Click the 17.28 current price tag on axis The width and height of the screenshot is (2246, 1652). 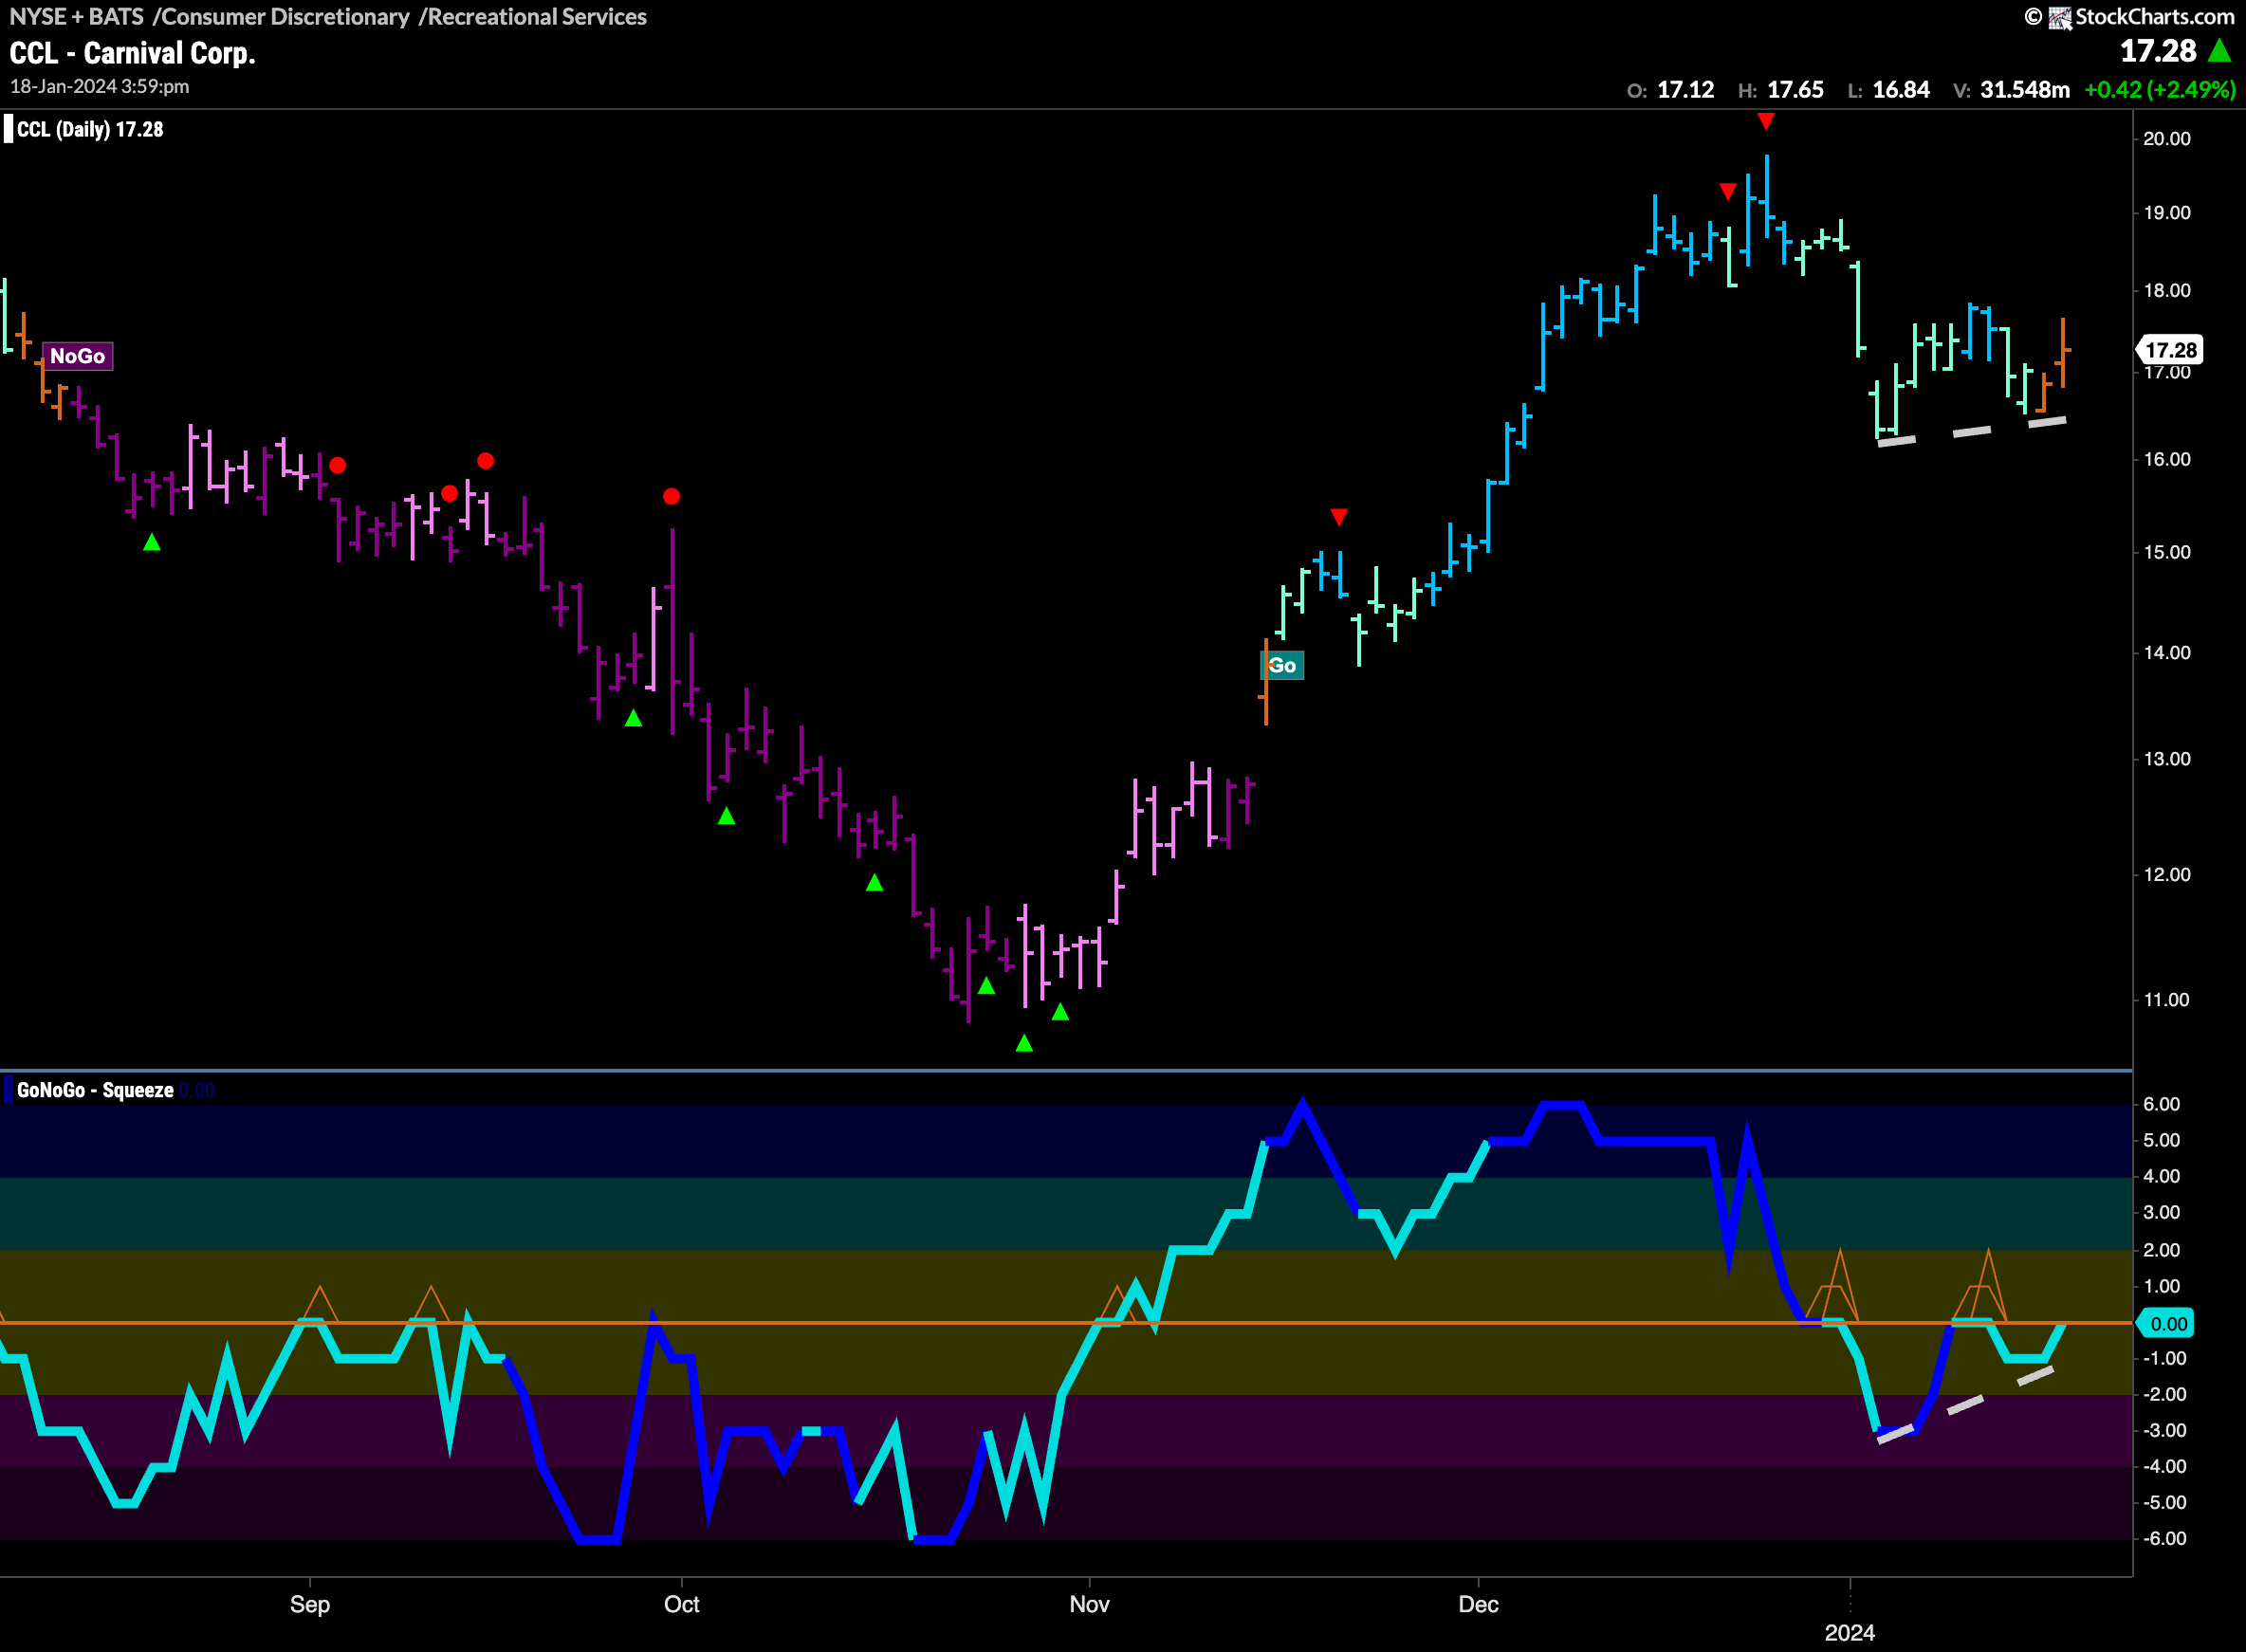[x=2170, y=350]
